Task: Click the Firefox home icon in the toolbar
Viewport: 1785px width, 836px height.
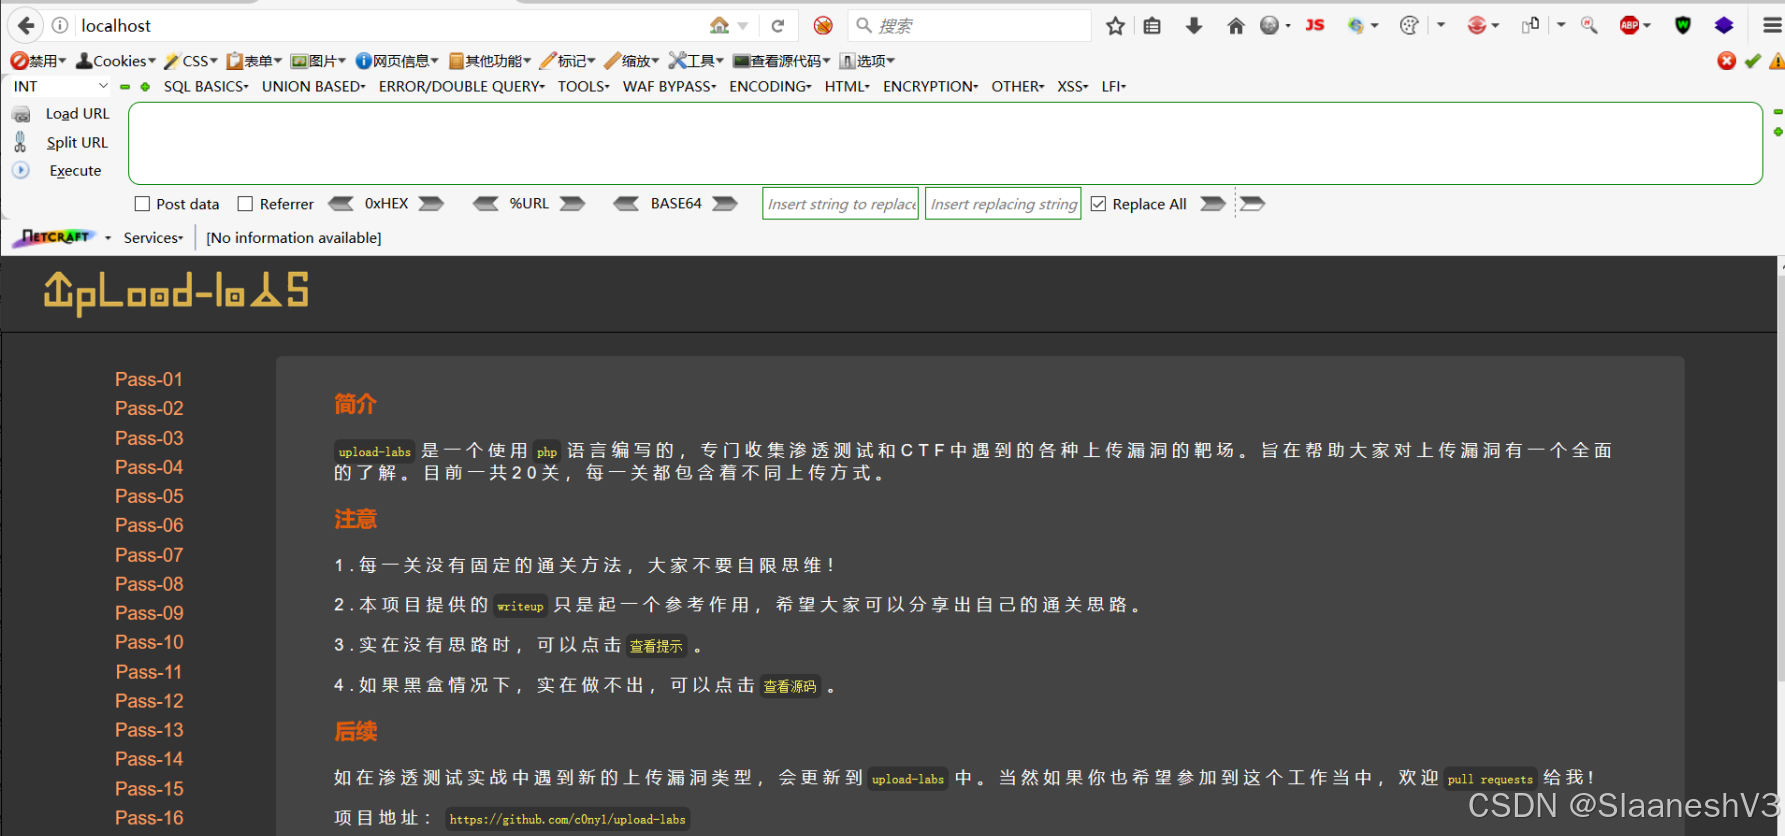Action: click(x=1236, y=26)
